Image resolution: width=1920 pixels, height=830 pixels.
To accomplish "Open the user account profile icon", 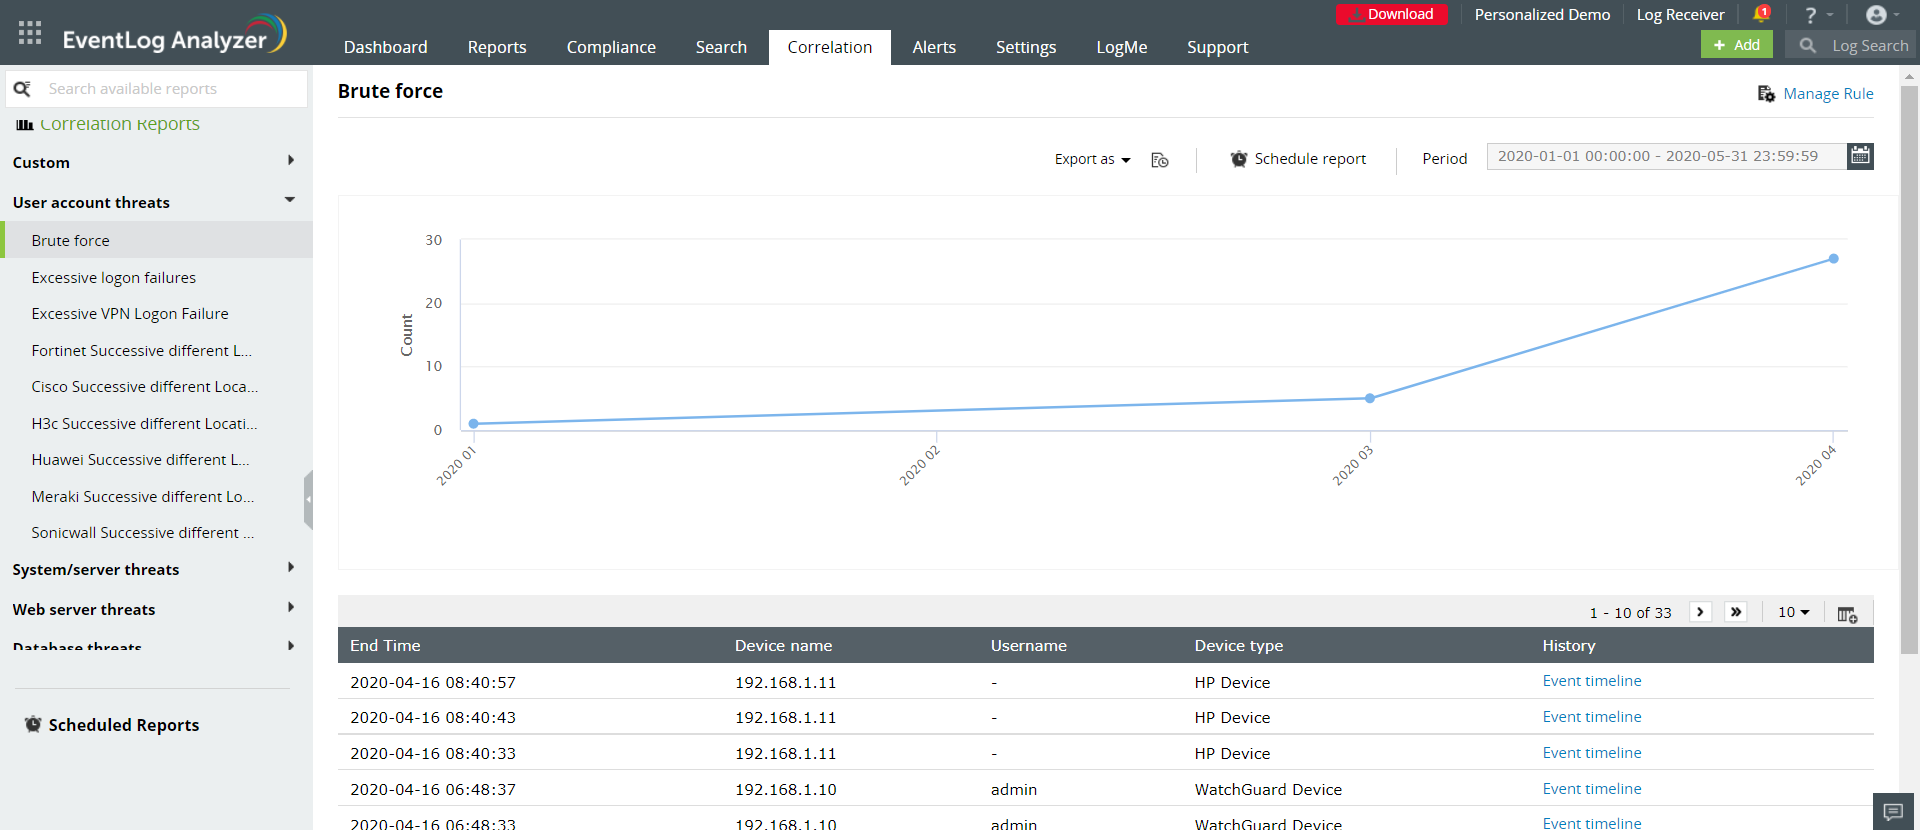I will [1877, 15].
